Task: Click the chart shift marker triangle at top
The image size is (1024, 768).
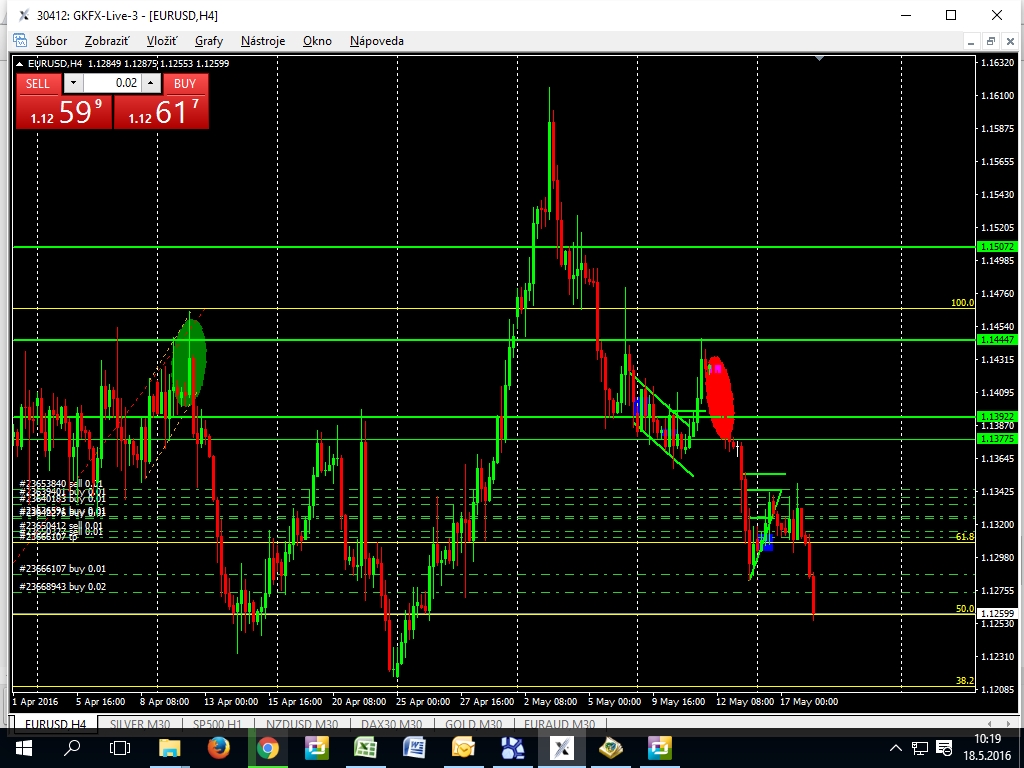Action: 820,59
